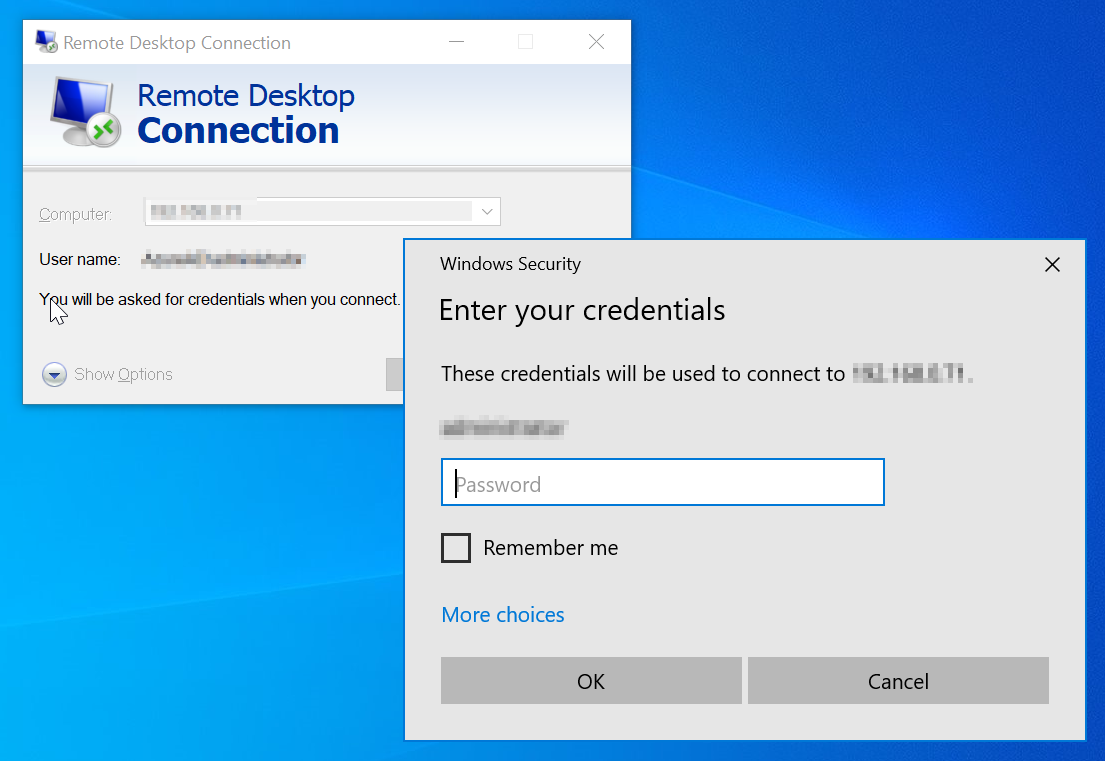The width and height of the screenshot is (1105, 761).
Task: Enable the Remember me checkbox
Action: coord(456,547)
